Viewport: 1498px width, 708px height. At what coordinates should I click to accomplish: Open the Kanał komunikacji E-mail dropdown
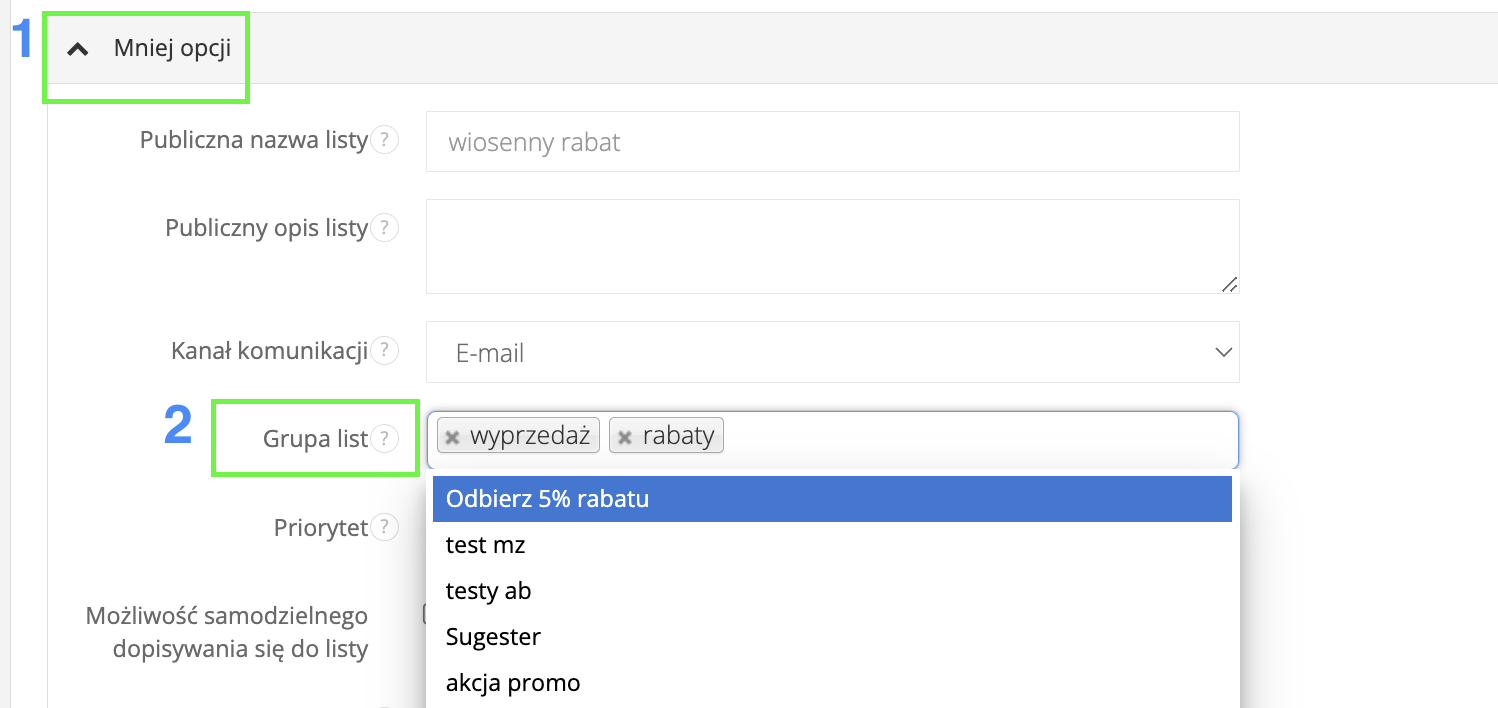coord(832,352)
